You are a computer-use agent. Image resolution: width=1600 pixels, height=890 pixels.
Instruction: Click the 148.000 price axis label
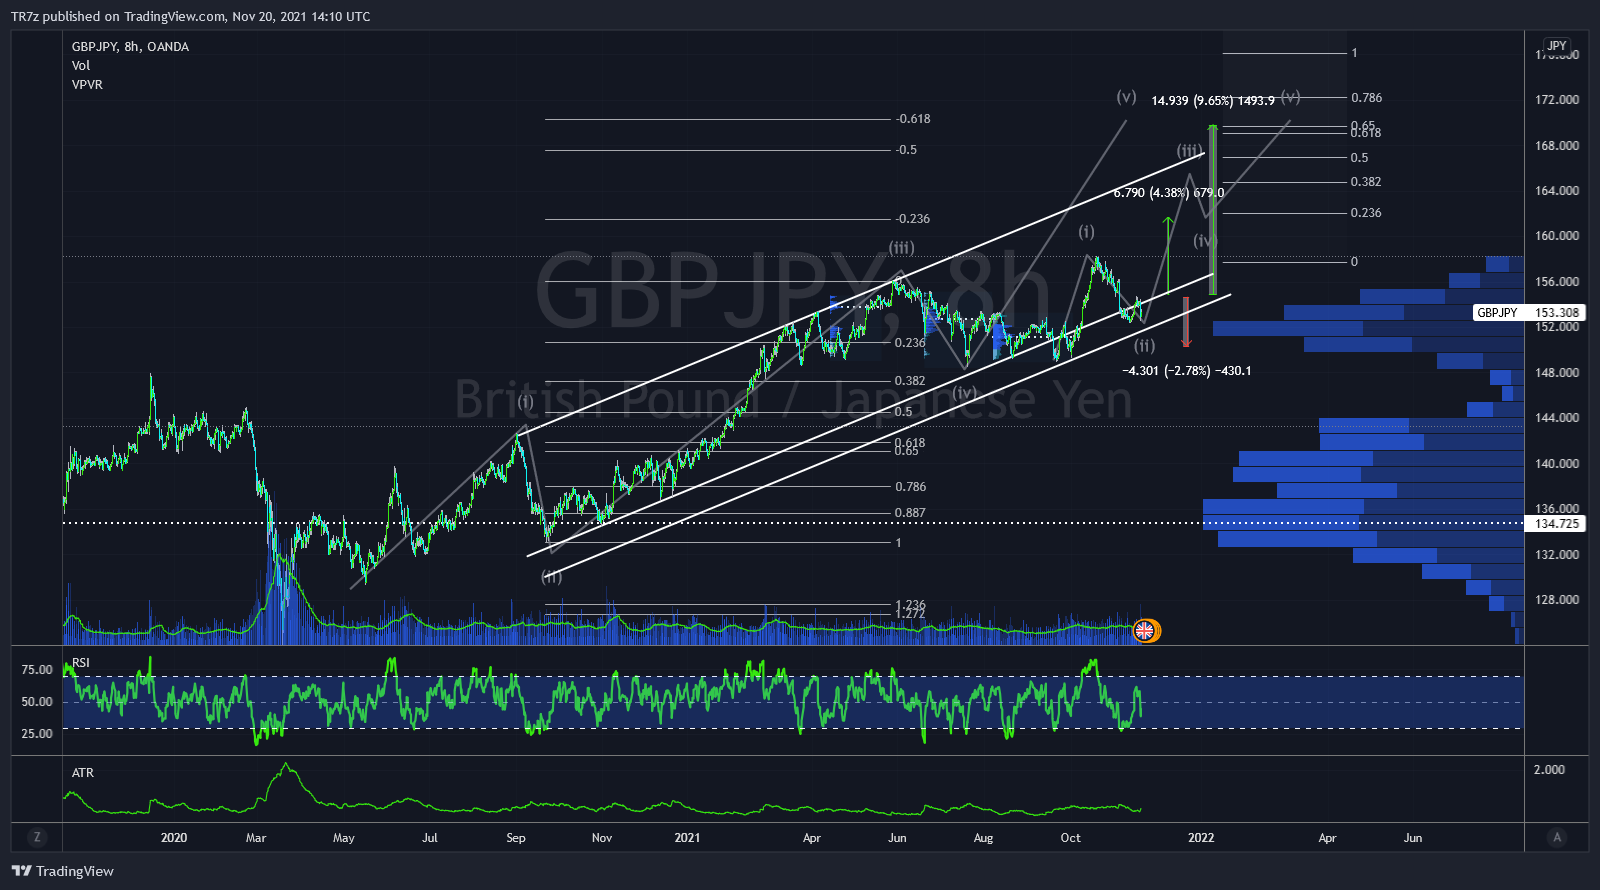pos(1557,372)
